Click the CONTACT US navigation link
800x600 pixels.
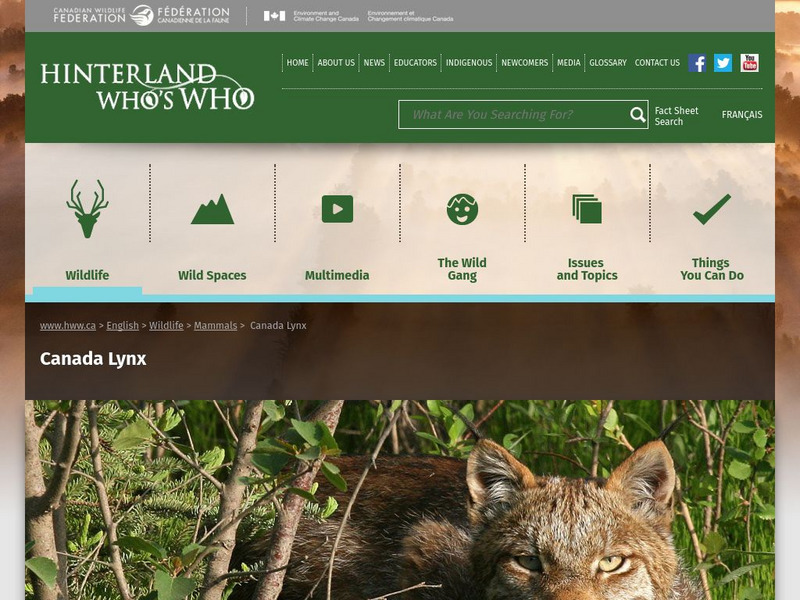coord(657,62)
